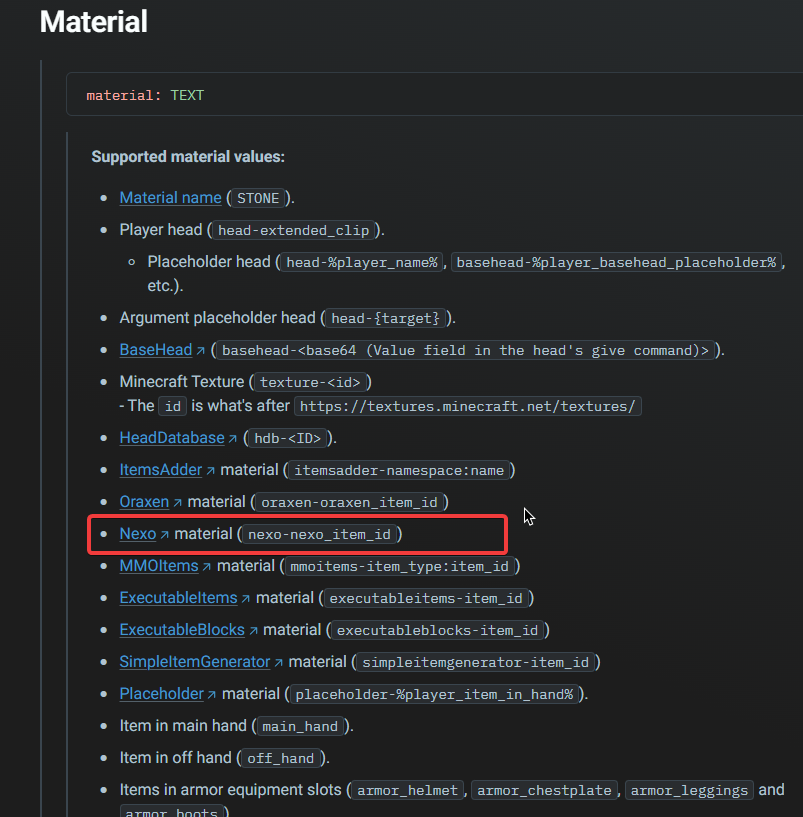
Task: Open the HeadDatabase link
Action: point(172,438)
